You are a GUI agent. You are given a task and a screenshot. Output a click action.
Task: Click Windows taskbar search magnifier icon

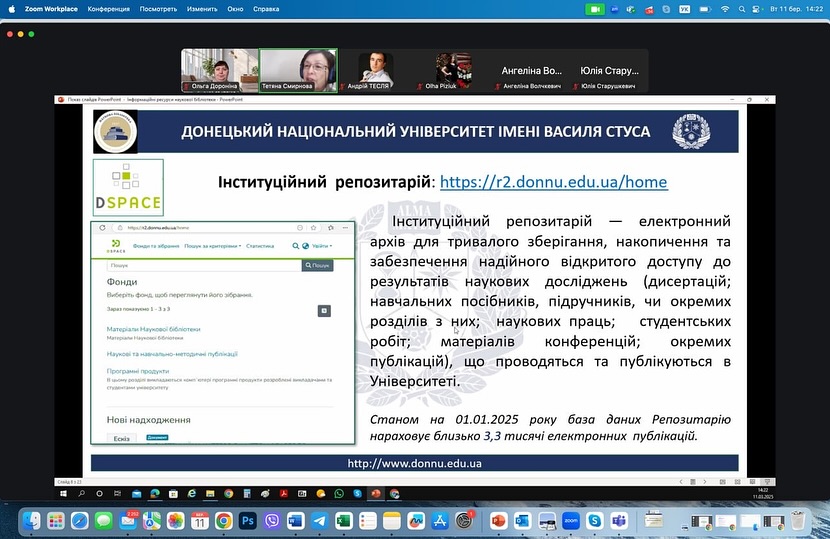click(82, 493)
